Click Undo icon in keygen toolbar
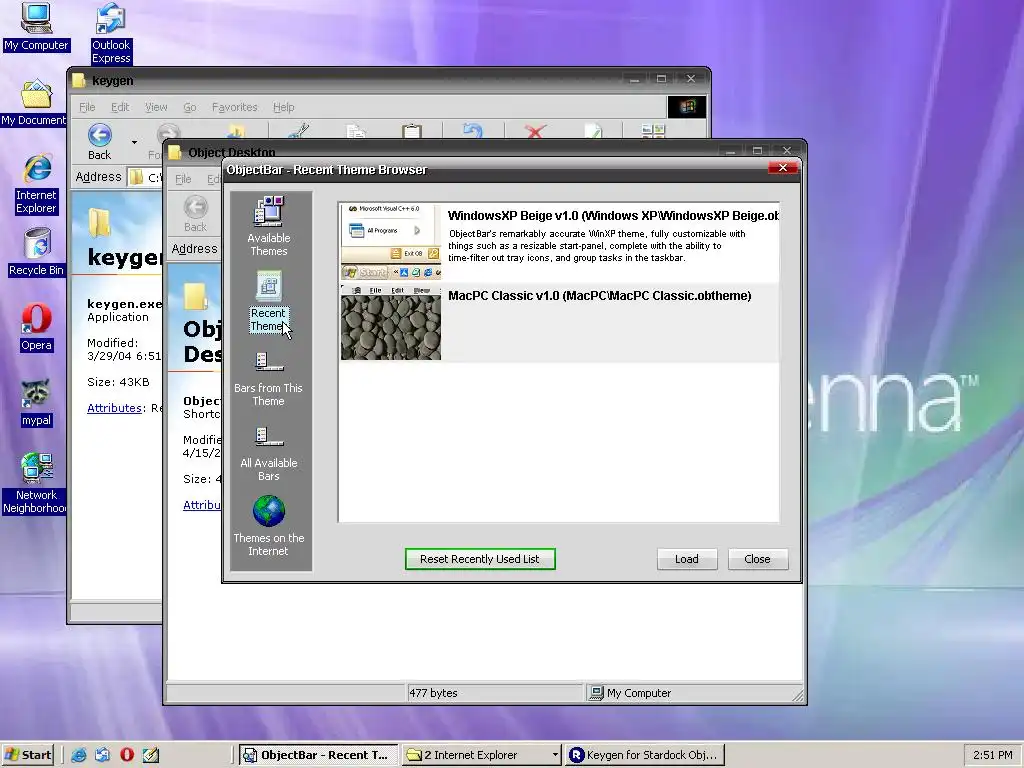The image size is (1024, 768). click(x=472, y=131)
